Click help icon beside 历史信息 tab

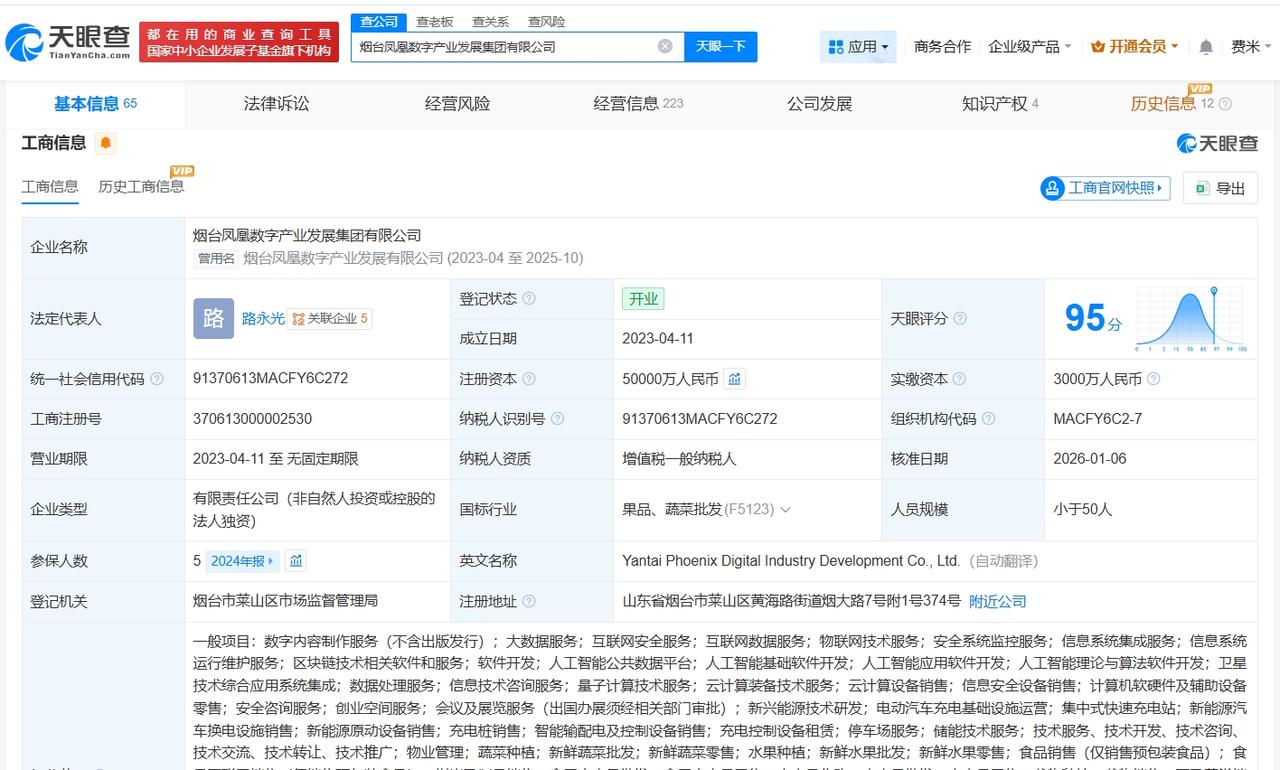tap(1226, 104)
